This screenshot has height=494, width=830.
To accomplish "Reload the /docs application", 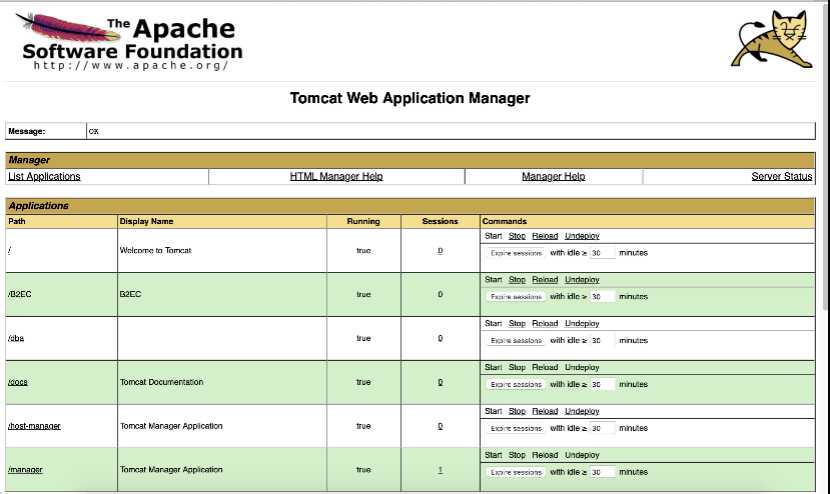I will point(545,367).
